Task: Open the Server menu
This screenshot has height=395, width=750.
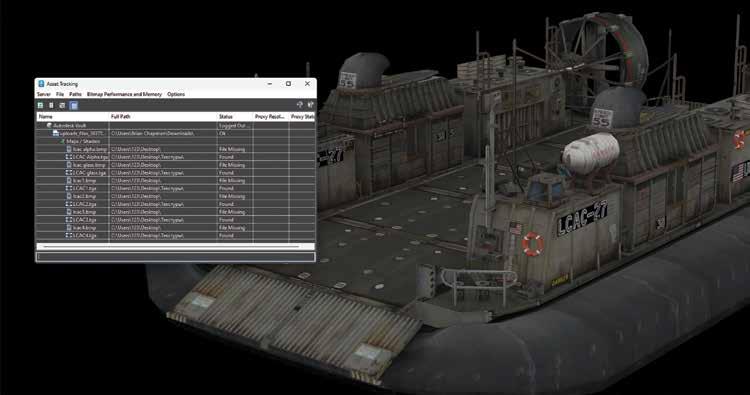Action: click(44, 94)
